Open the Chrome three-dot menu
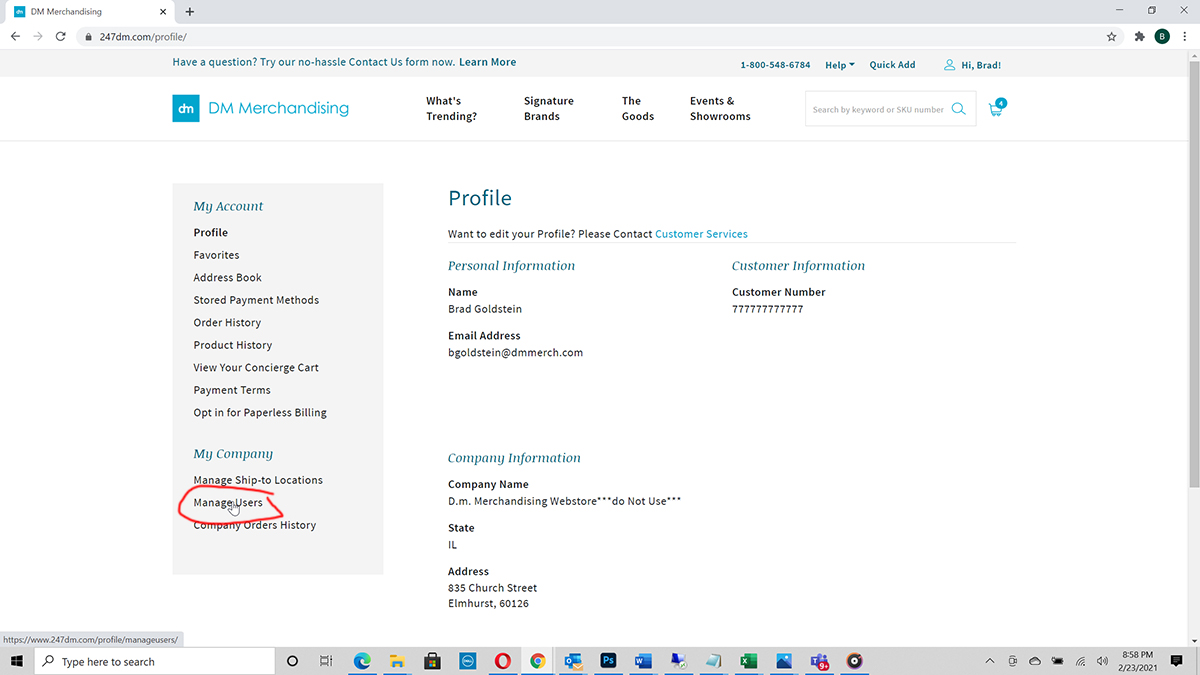The width and height of the screenshot is (1200, 675). tap(1184, 36)
